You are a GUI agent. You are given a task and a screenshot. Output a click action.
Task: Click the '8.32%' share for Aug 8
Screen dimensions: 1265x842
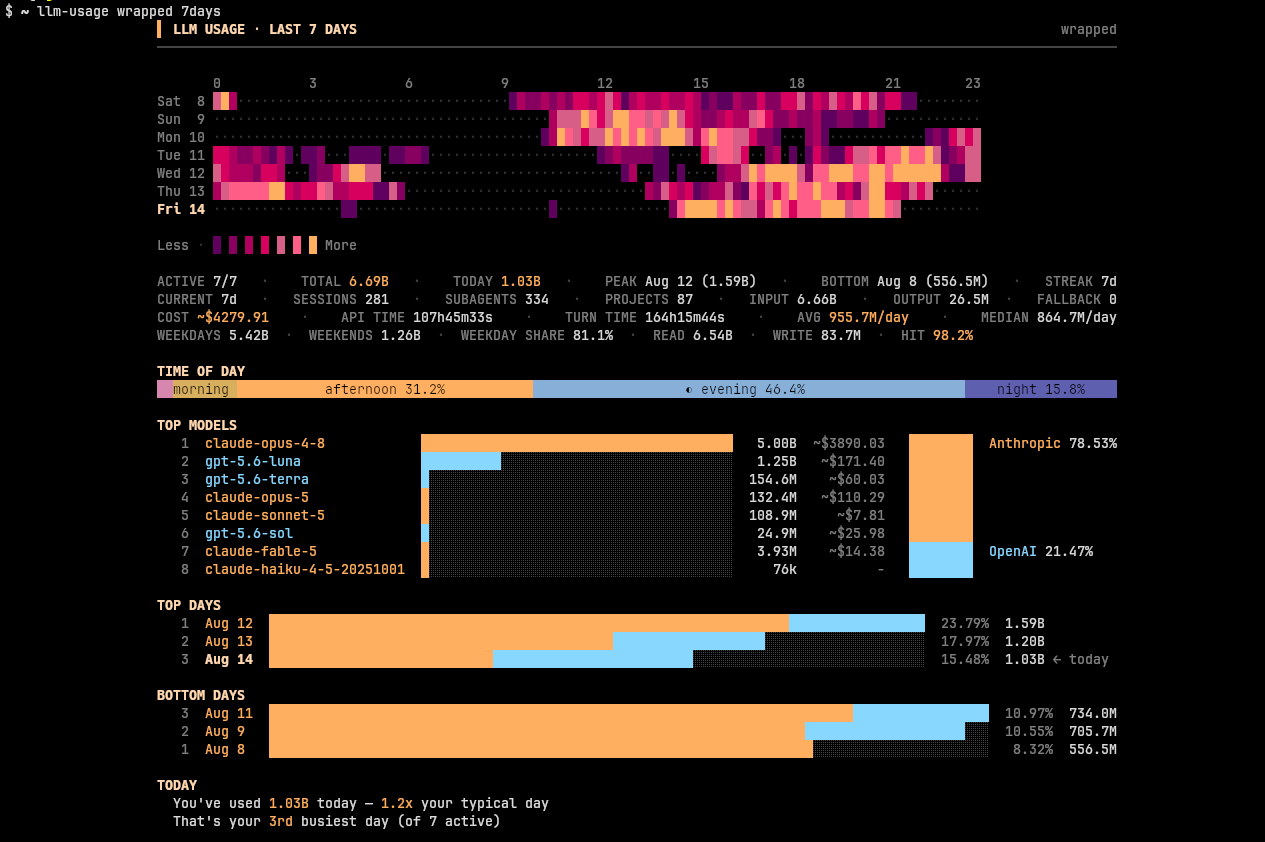point(1033,749)
